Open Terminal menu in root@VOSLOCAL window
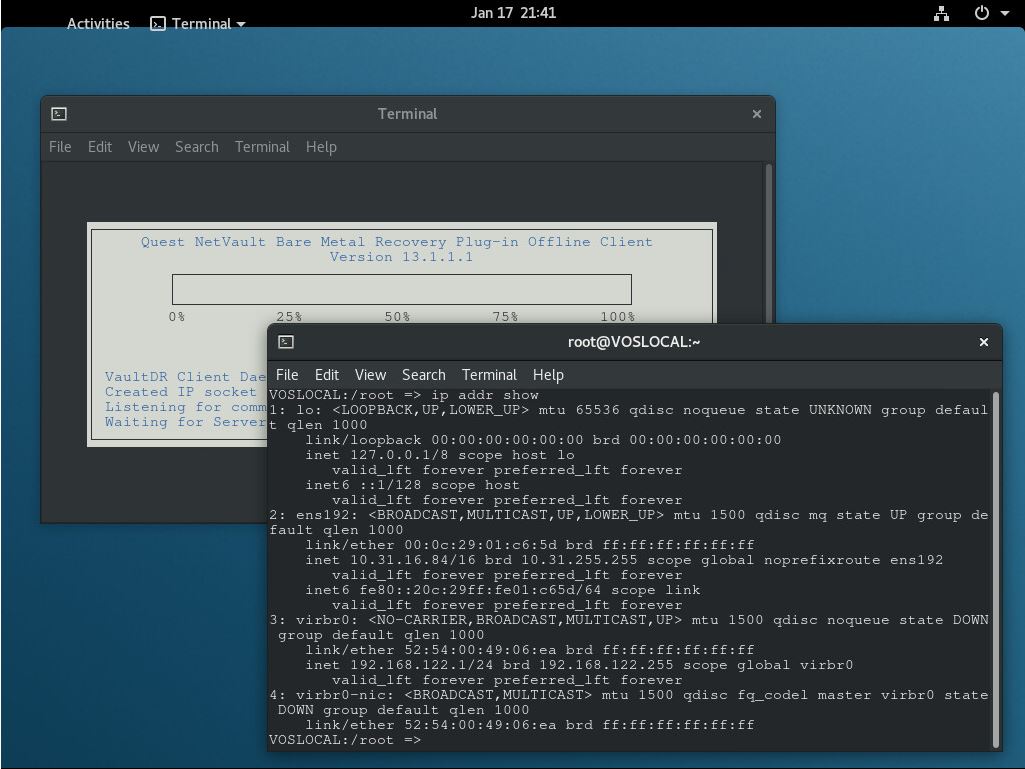 [x=489, y=375]
